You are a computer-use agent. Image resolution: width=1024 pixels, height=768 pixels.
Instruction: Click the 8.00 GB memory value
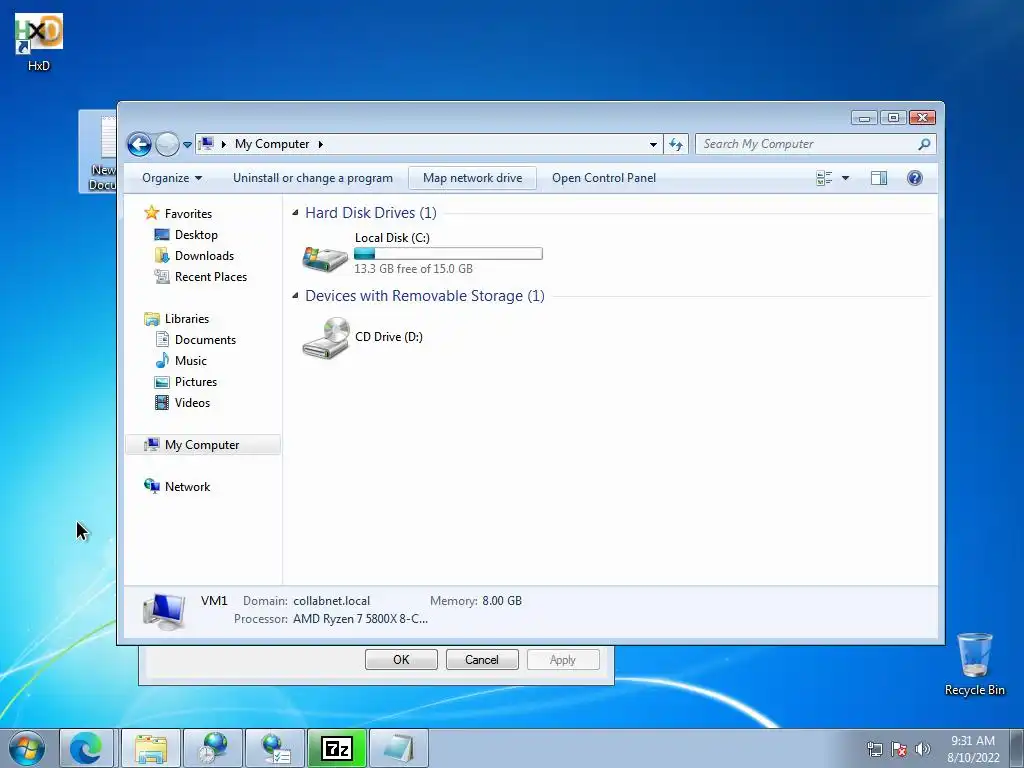click(502, 601)
